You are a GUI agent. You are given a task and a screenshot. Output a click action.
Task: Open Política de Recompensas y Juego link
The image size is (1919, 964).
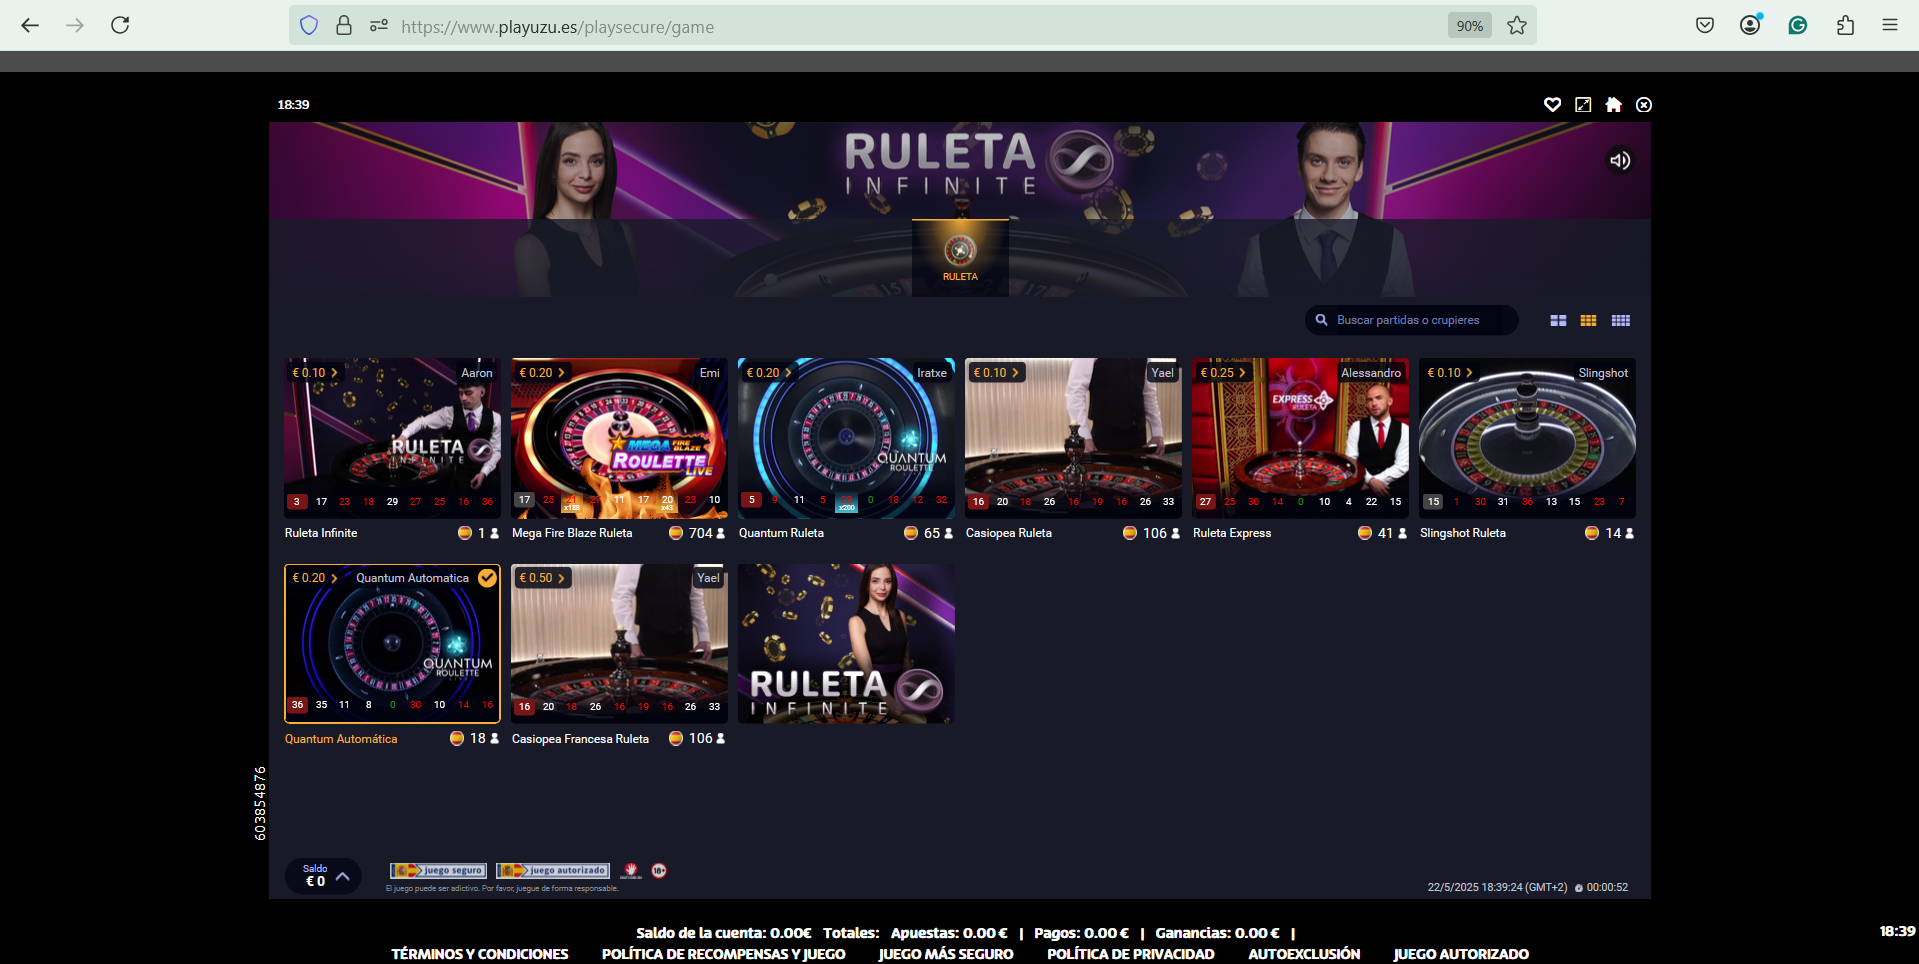[724, 954]
